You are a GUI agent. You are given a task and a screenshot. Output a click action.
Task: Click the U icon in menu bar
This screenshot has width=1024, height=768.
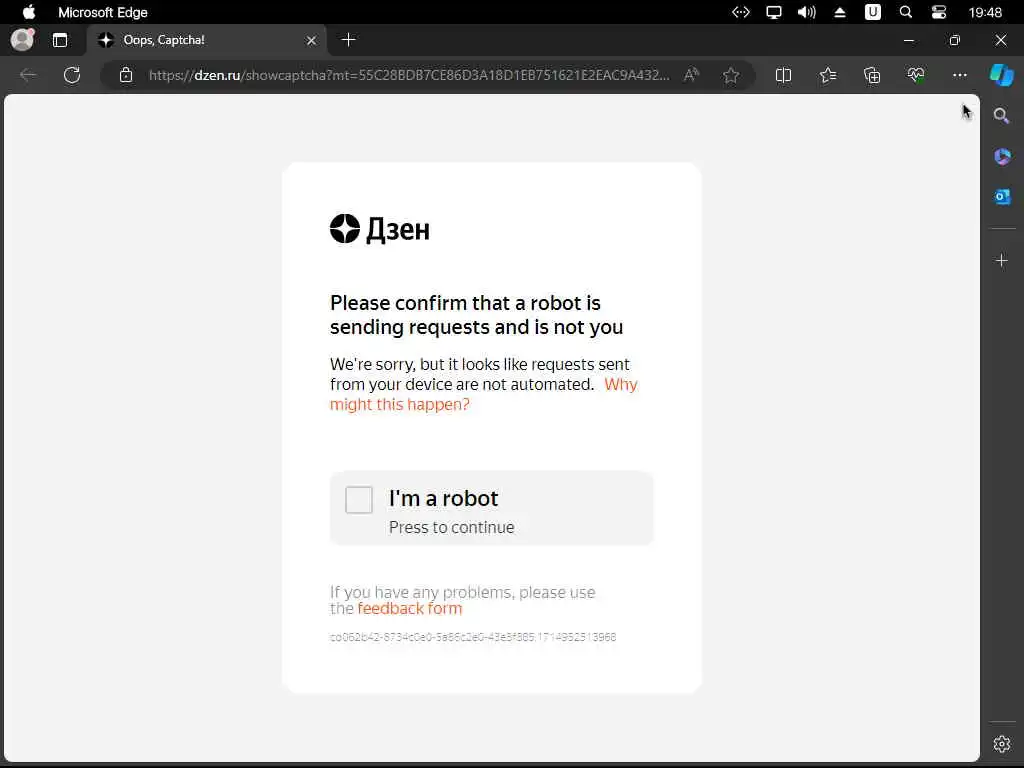point(872,12)
